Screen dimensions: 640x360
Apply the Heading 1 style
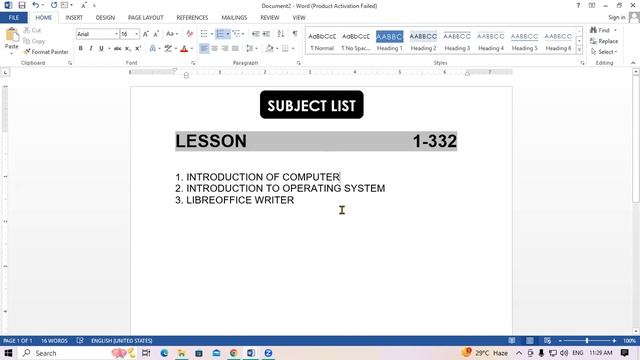click(x=389, y=41)
